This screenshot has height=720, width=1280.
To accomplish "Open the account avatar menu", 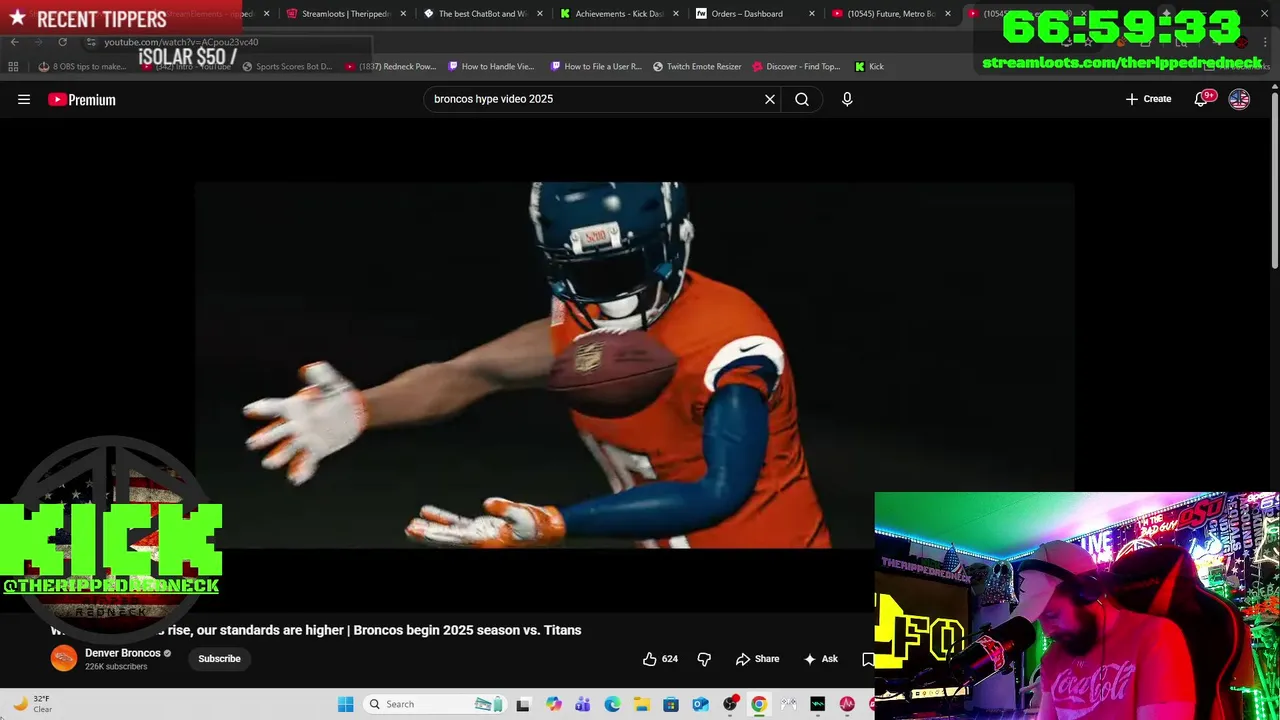I will coord(1239,99).
